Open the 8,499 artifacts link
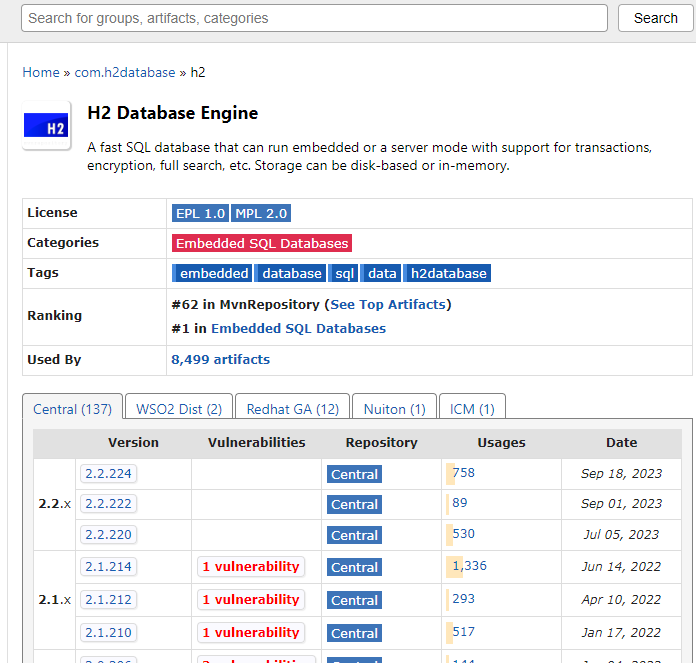Image resolution: width=696 pixels, height=663 pixels. pyautogui.click(x=221, y=359)
